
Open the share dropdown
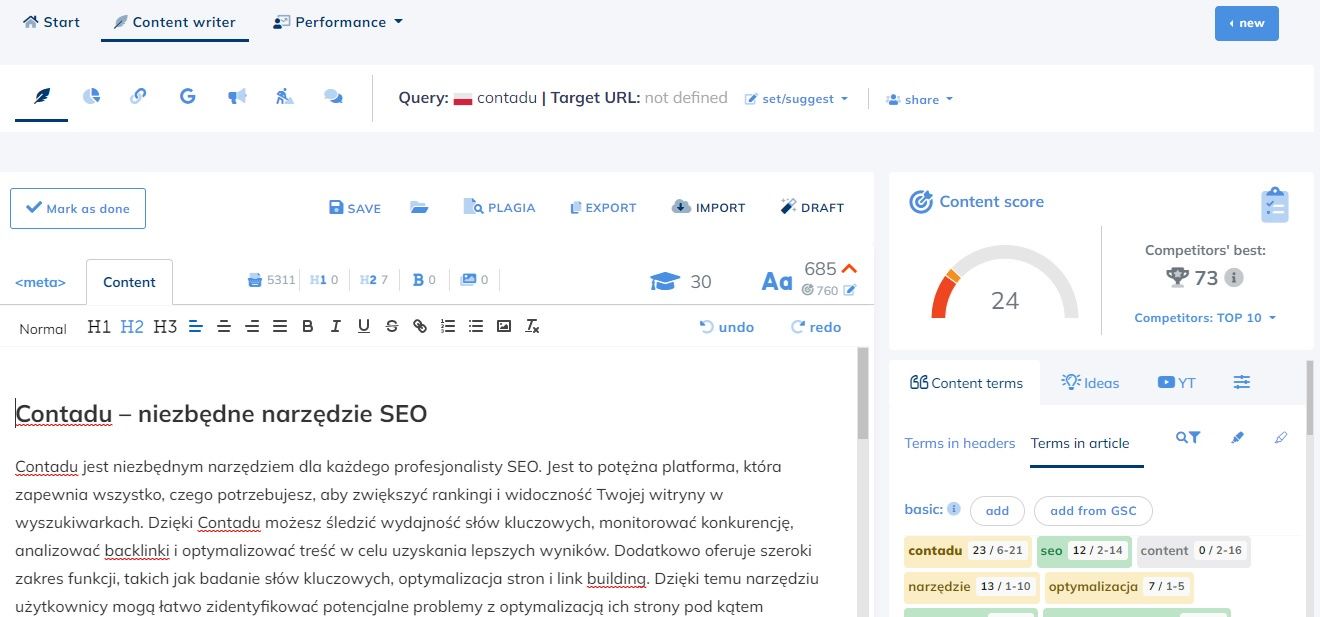pyautogui.click(x=920, y=99)
